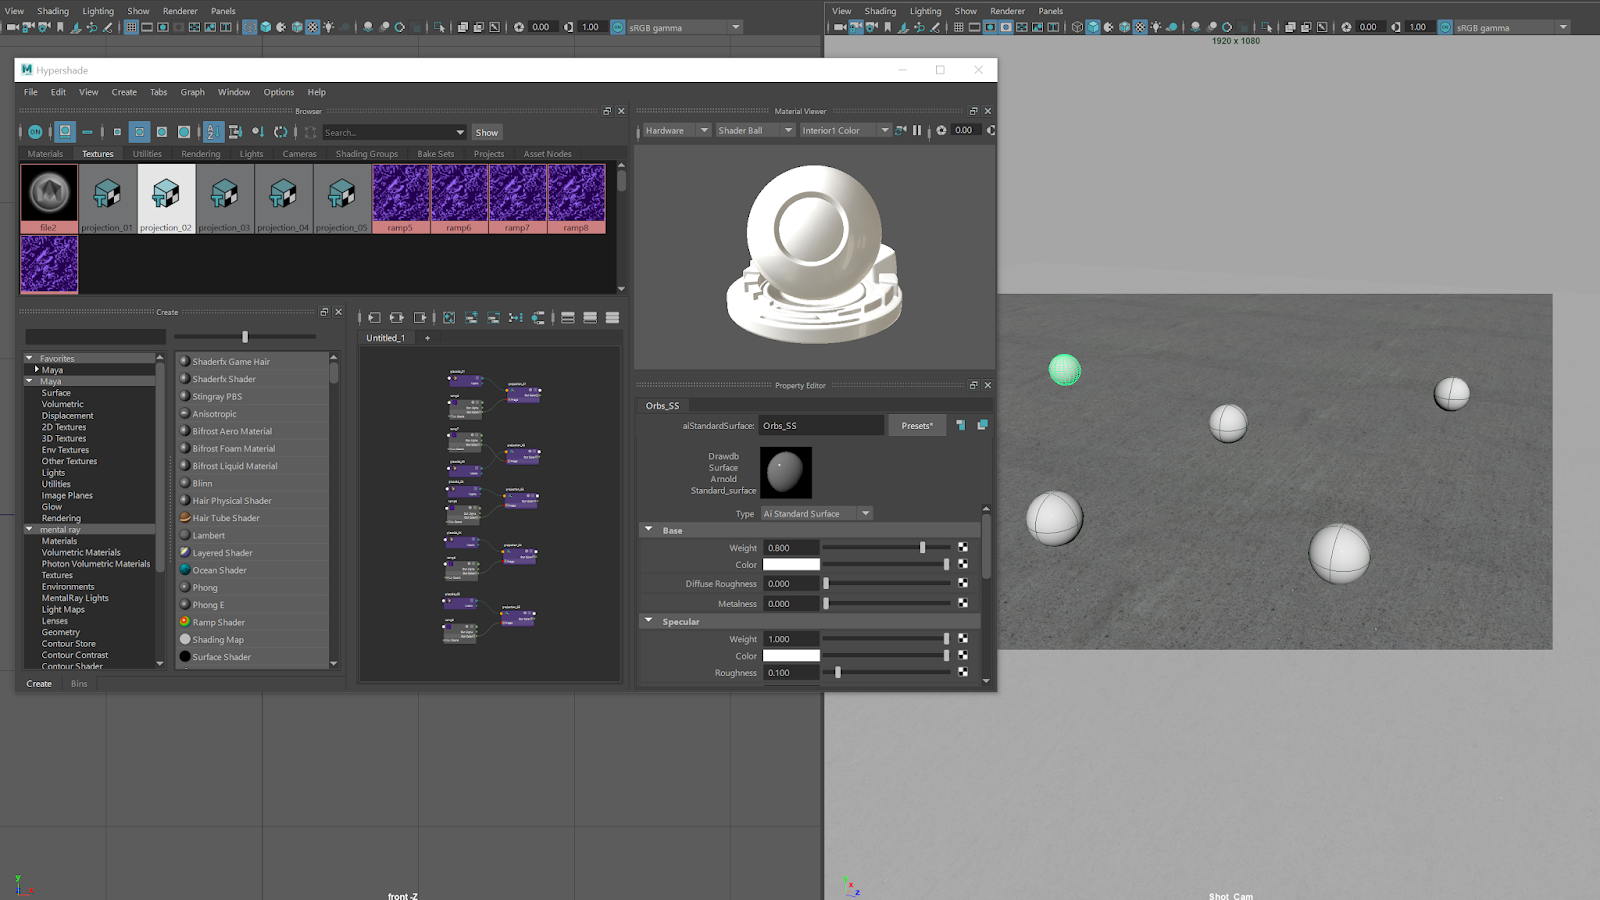Select the input and output connections graph icon

point(396,317)
